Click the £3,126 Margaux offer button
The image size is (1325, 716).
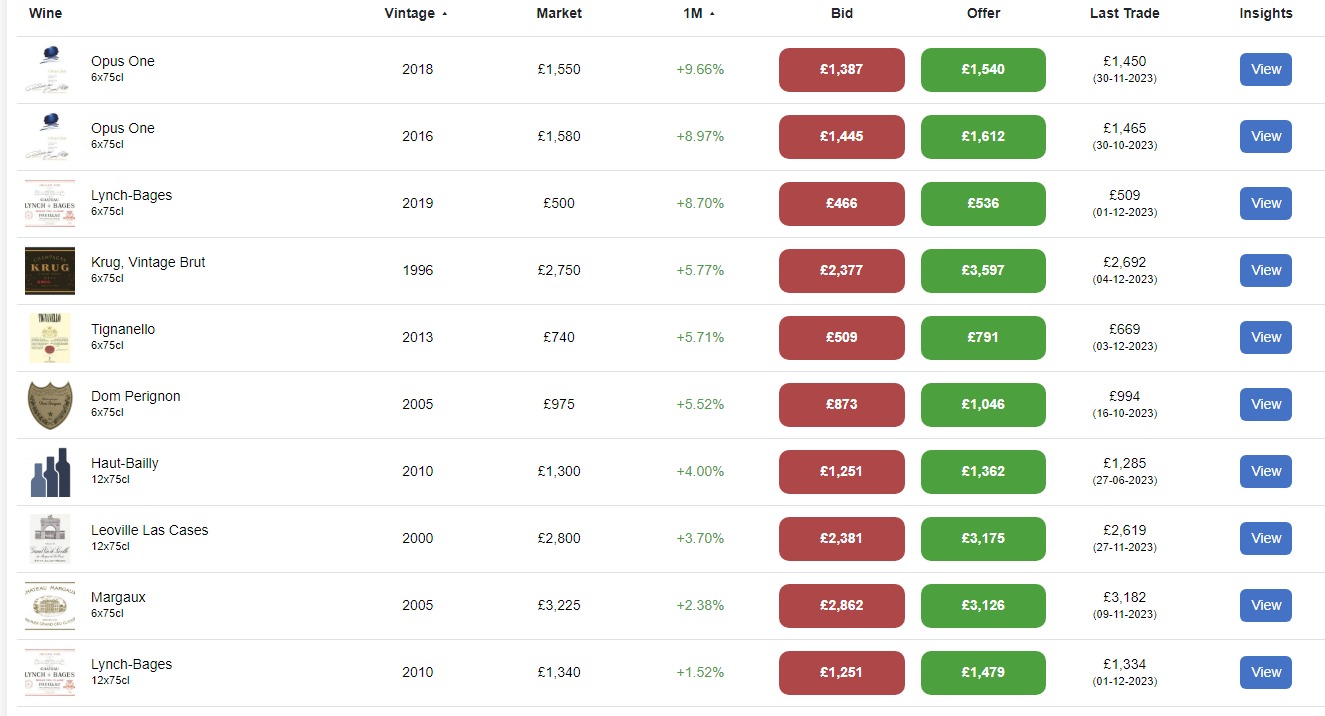click(x=983, y=606)
